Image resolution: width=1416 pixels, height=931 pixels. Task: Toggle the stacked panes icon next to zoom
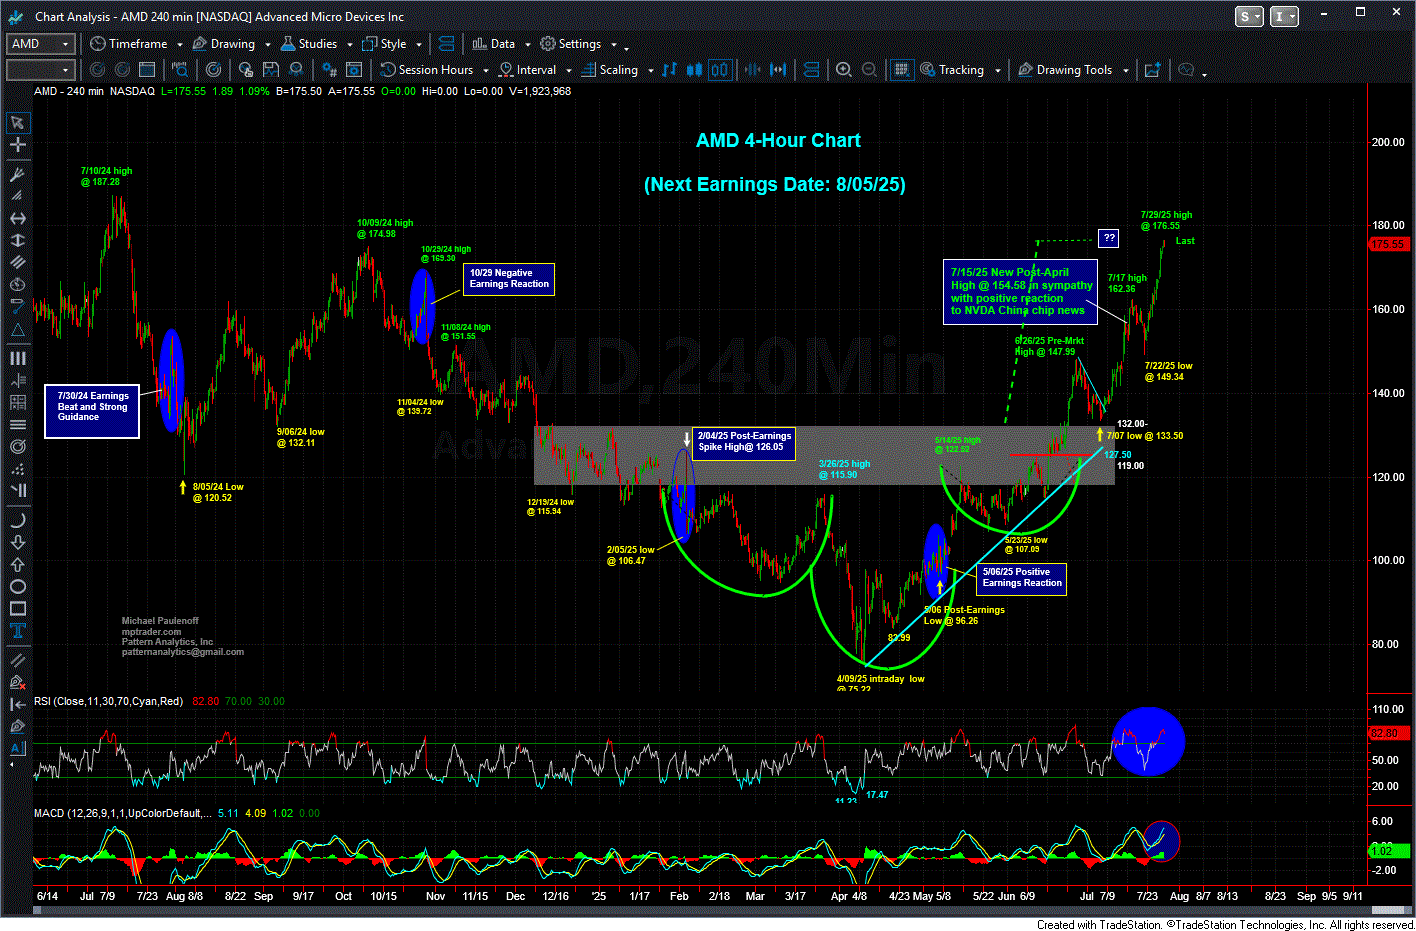click(x=811, y=70)
